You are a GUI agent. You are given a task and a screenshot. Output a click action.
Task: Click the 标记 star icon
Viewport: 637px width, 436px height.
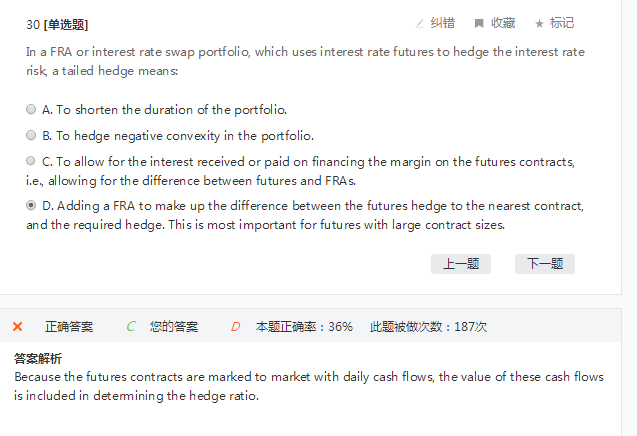coord(540,23)
